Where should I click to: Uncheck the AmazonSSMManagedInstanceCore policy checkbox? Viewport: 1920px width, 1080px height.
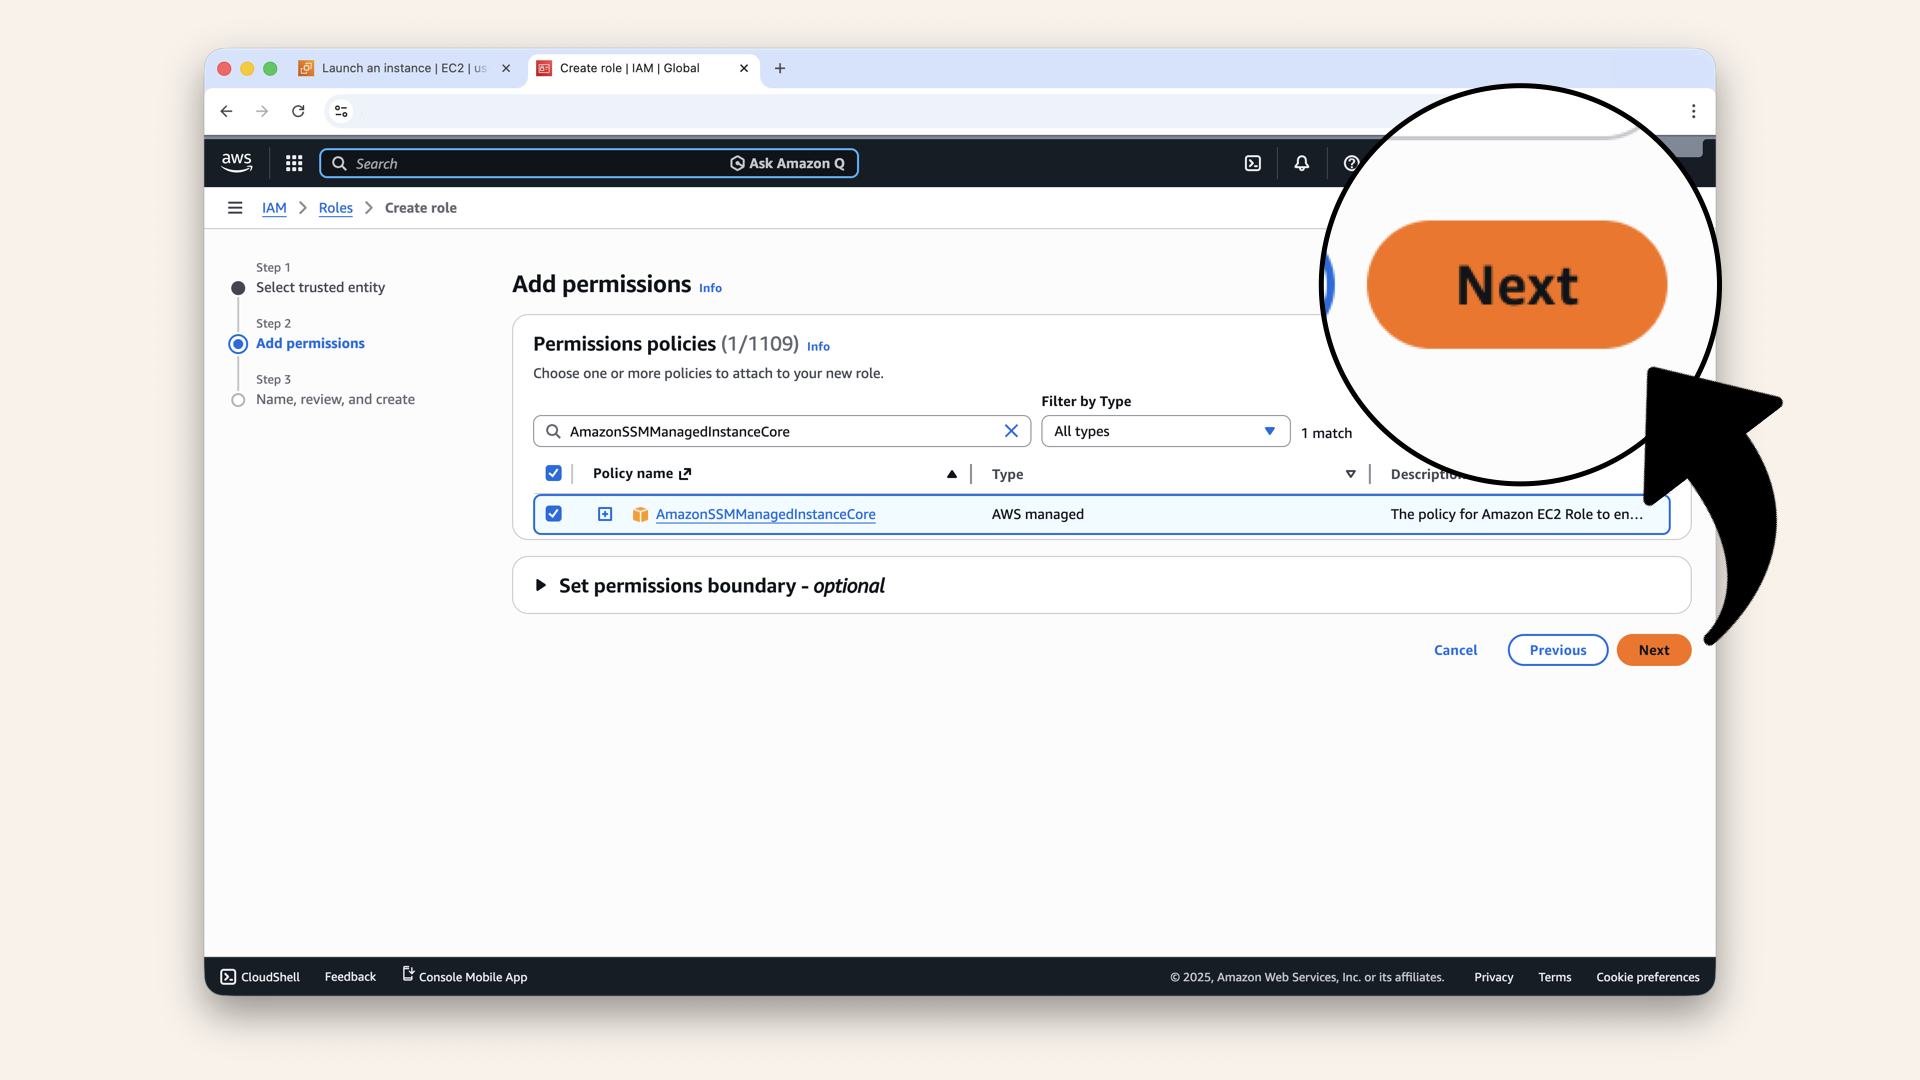click(x=553, y=514)
